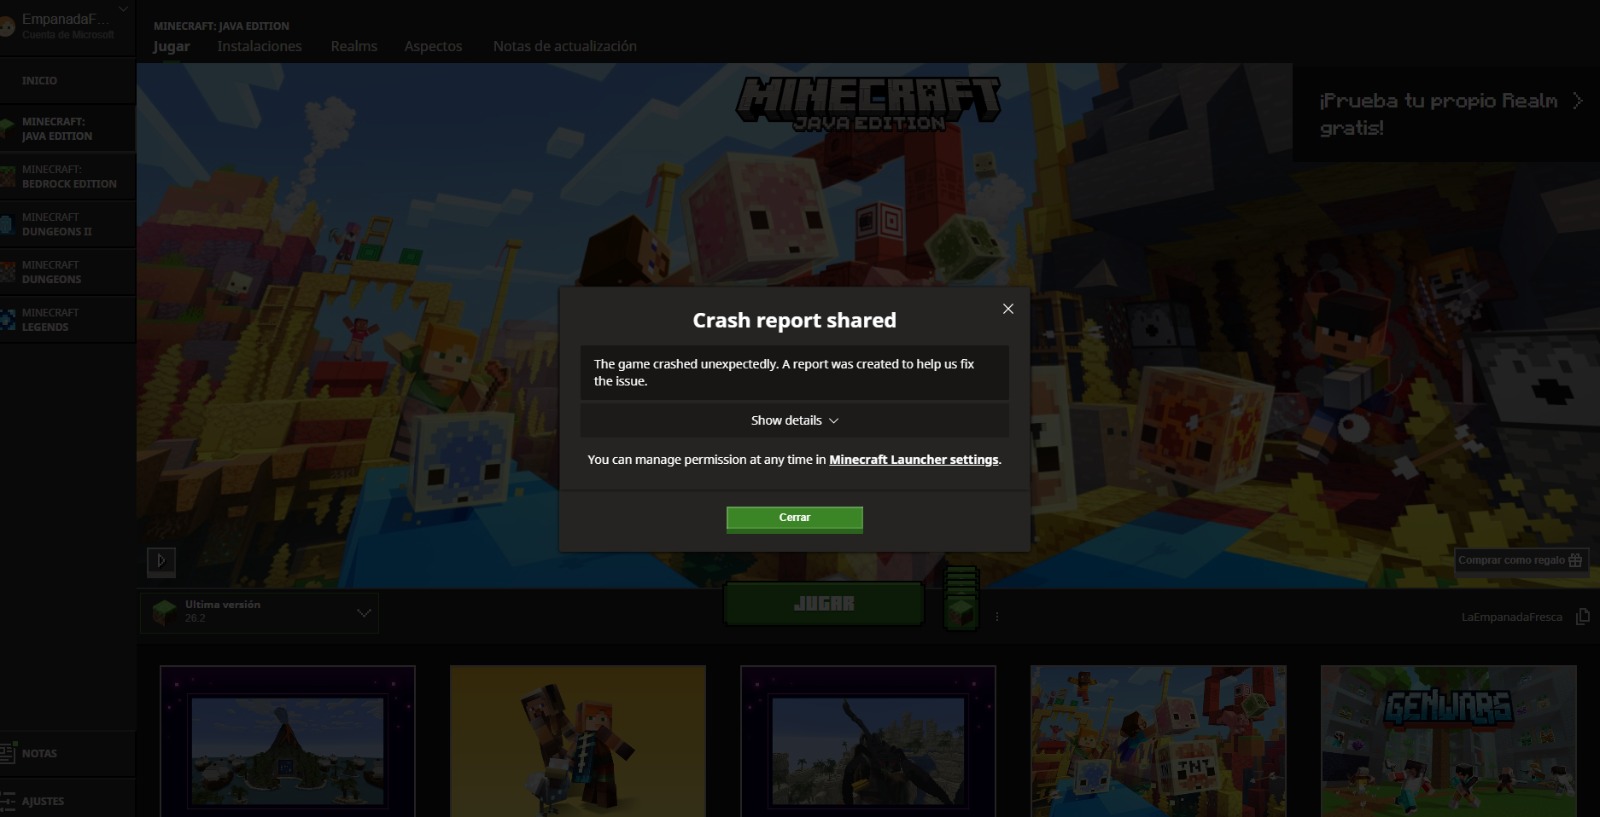Open the EmpanadaF account dropdown

coord(66,26)
